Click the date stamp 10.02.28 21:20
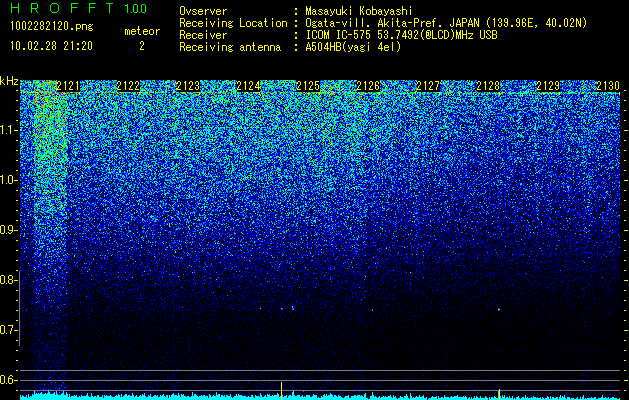 point(51,46)
